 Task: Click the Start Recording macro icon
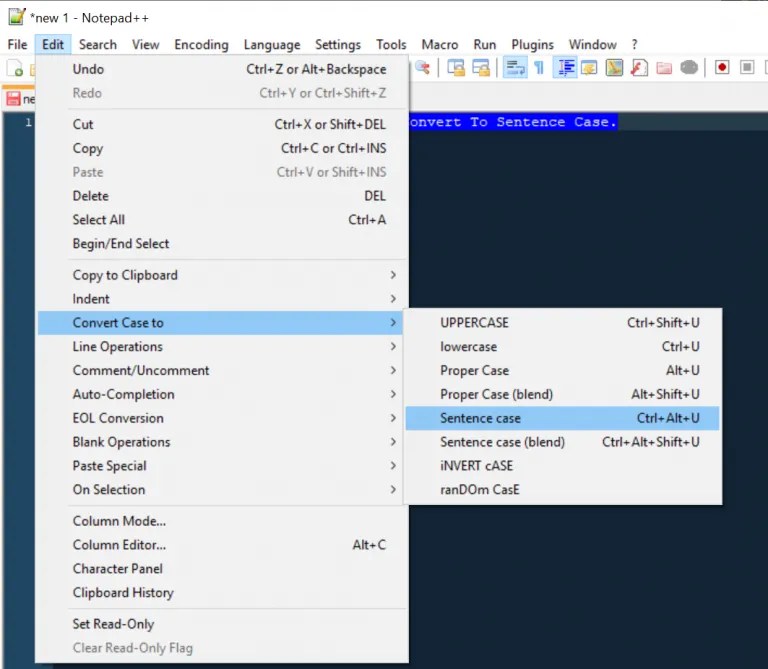click(x=722, y=68)
